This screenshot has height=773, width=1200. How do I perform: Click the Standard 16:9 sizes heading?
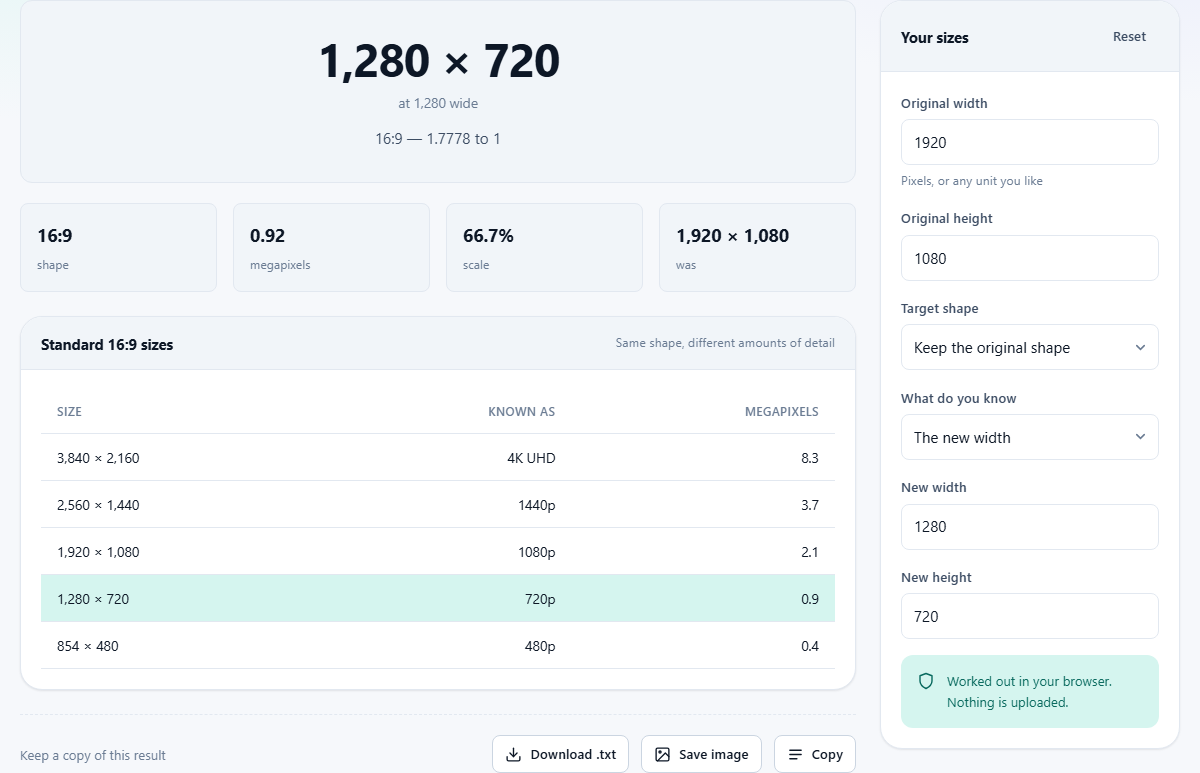pos(107,345)
